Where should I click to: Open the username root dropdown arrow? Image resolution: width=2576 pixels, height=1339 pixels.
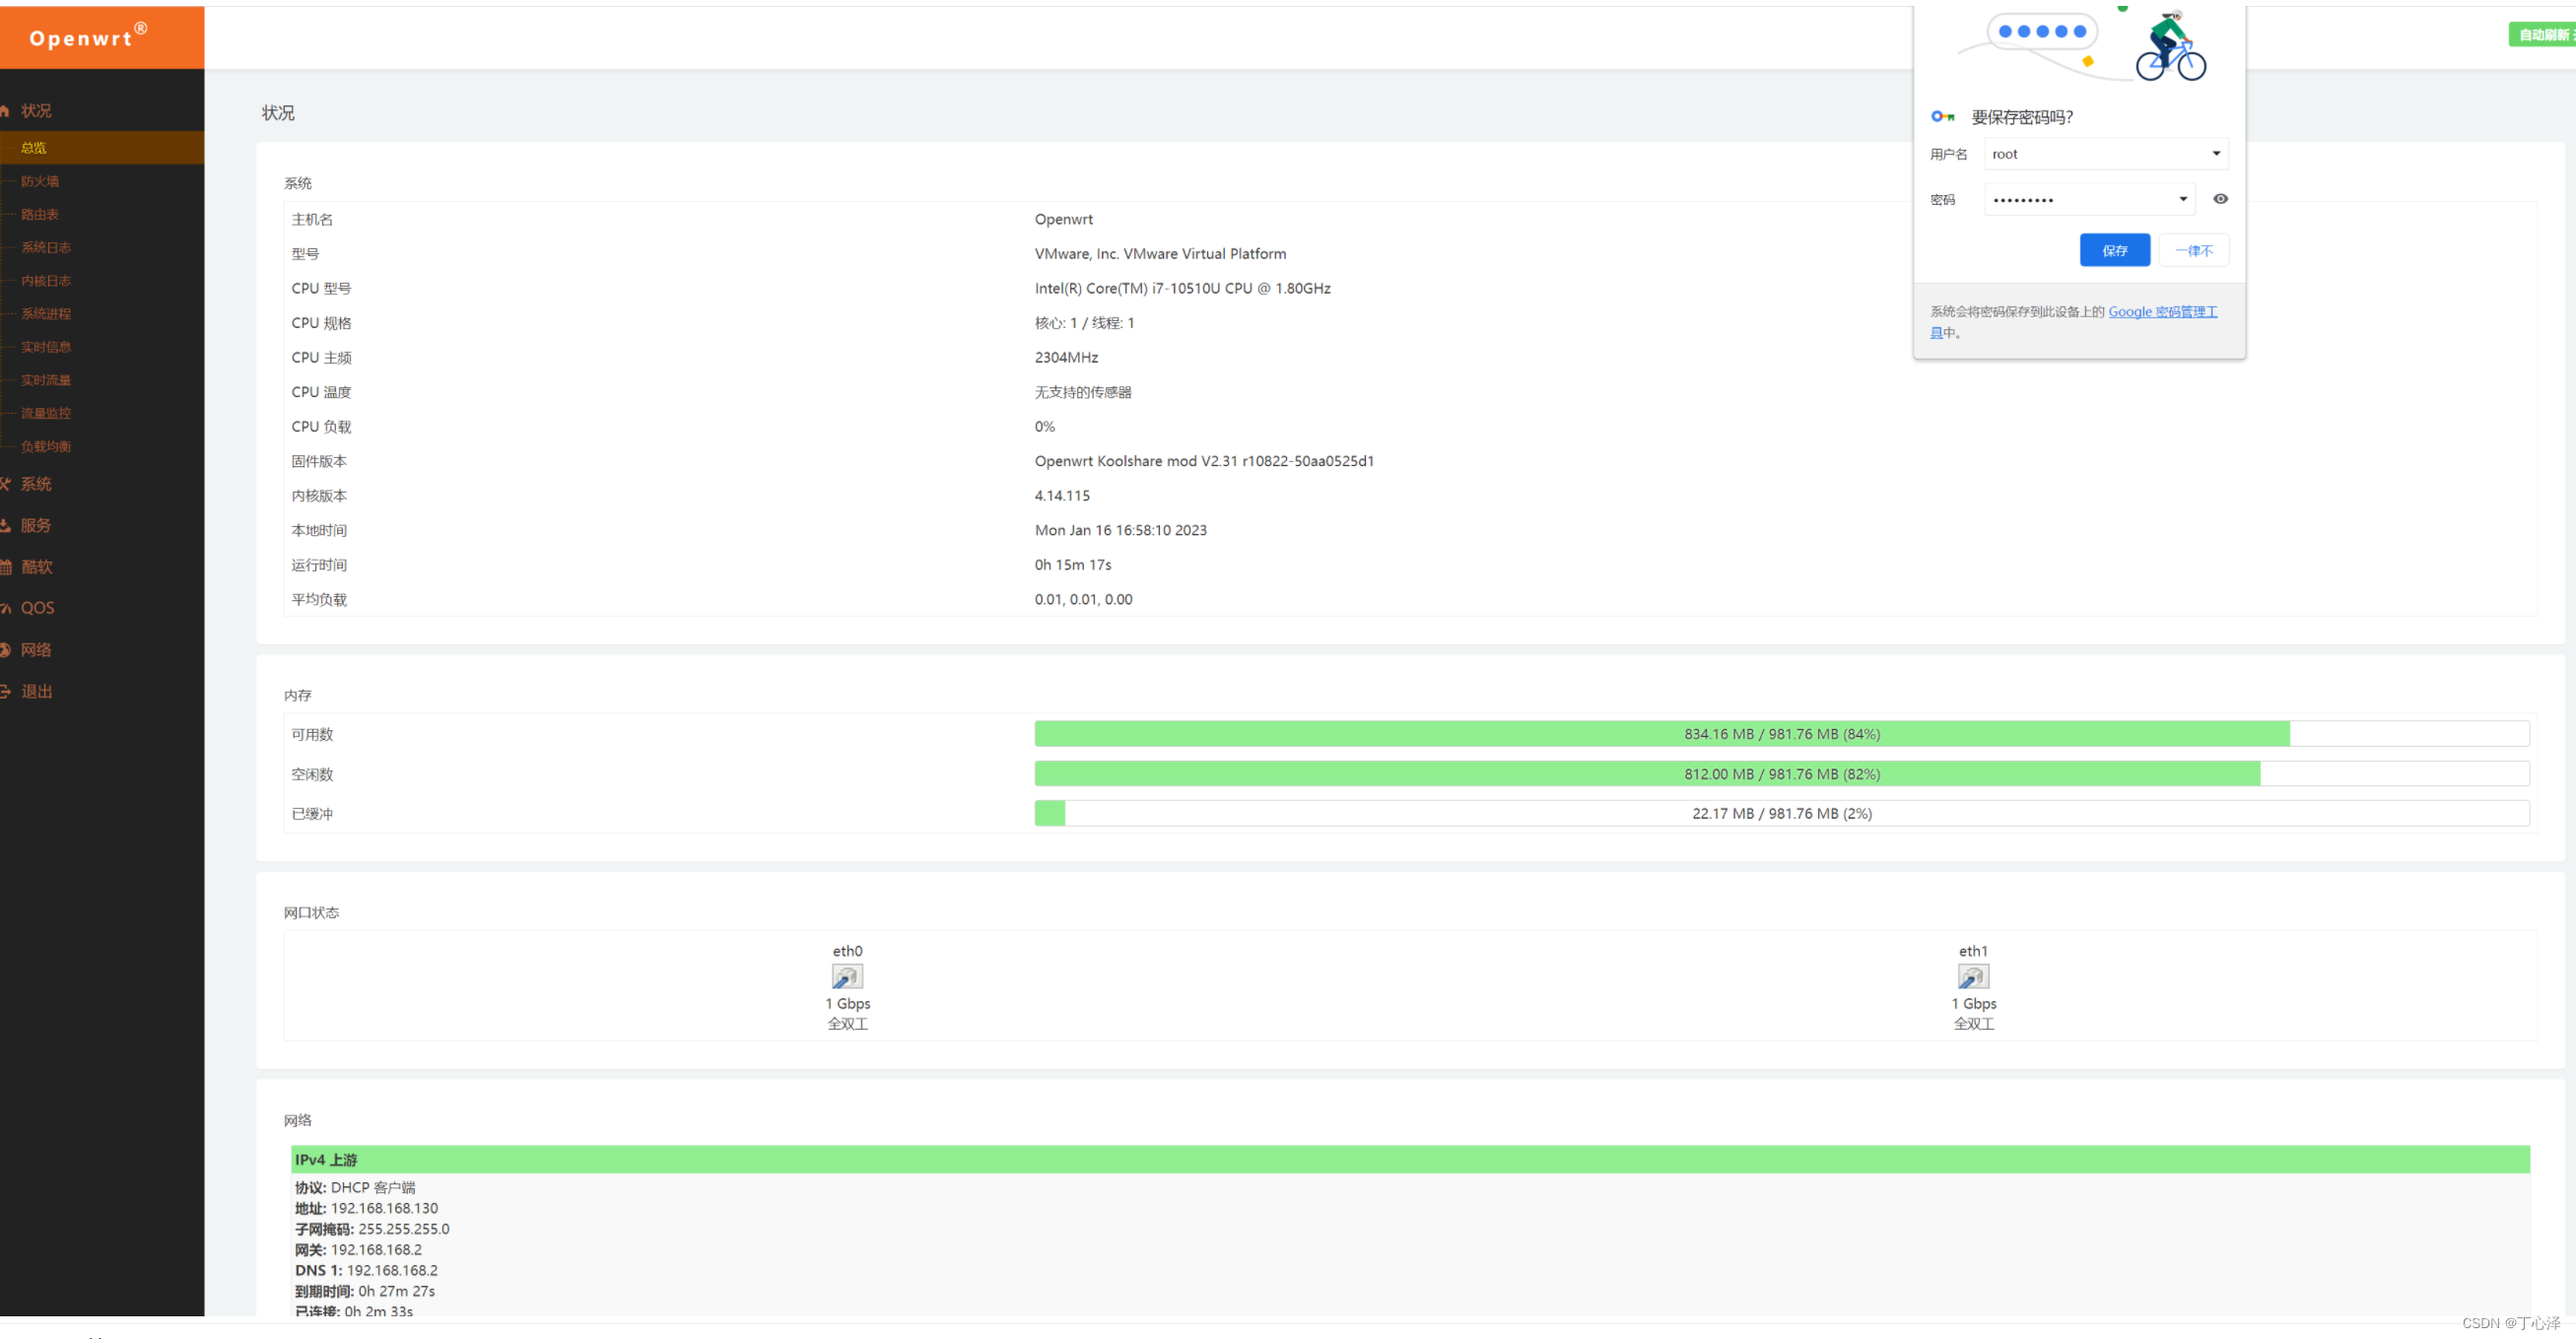click(x=2215, y=154)
